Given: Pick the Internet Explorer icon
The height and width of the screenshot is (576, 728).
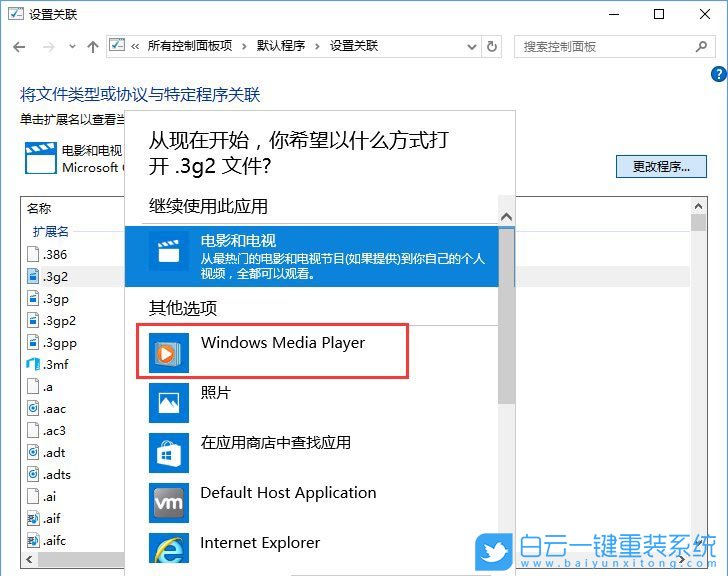Looking at the screenshot, I should (169, 549).
